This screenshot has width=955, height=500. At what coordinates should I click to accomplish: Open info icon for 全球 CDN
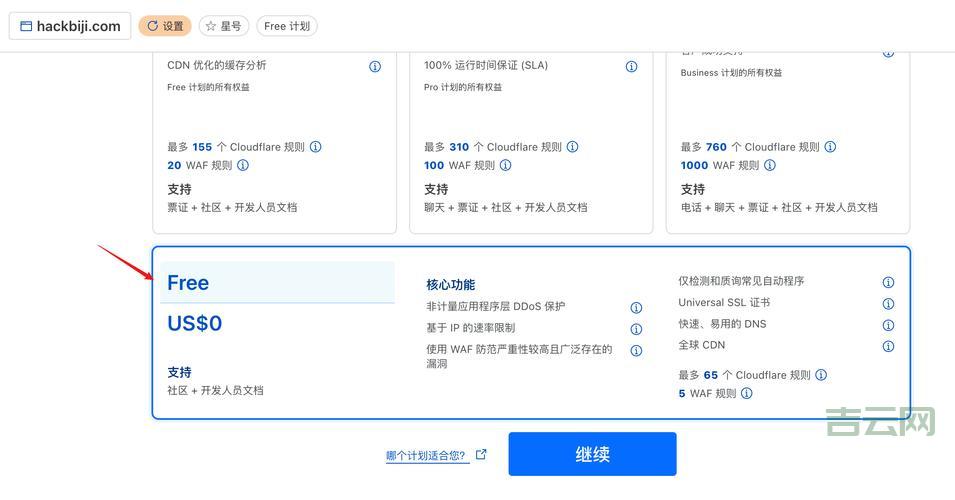coord(889,347)
